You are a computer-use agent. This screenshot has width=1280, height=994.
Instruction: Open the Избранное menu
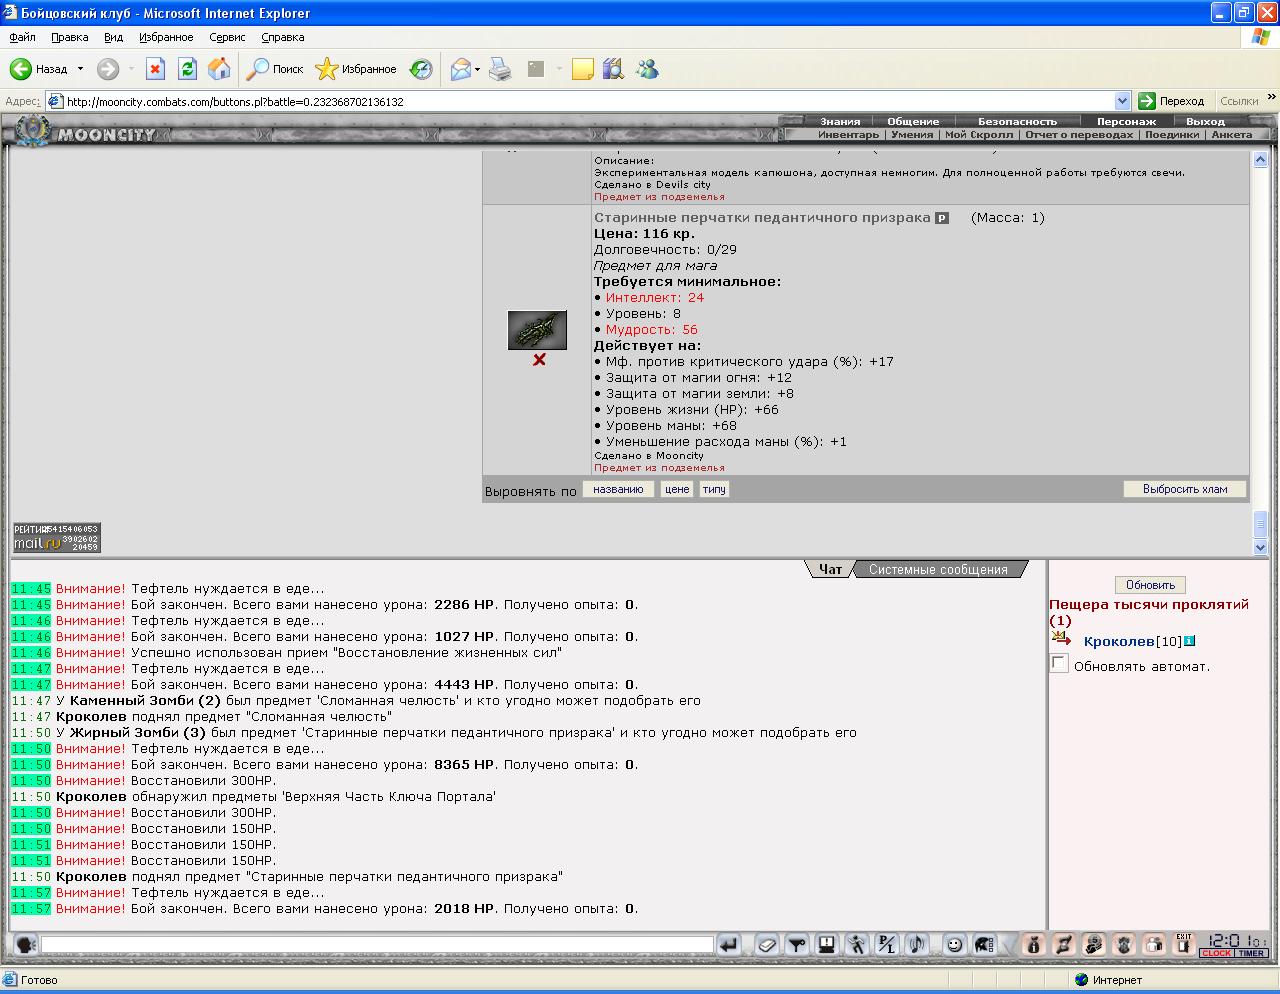pos(166,37)
